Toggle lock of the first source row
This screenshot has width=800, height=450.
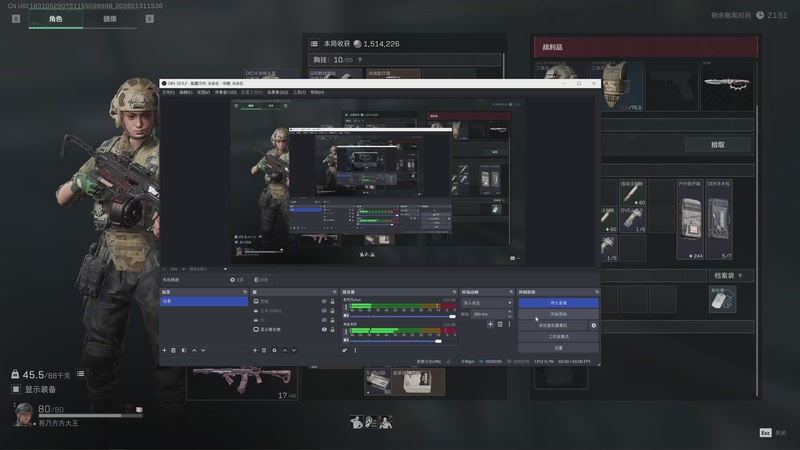333,301
